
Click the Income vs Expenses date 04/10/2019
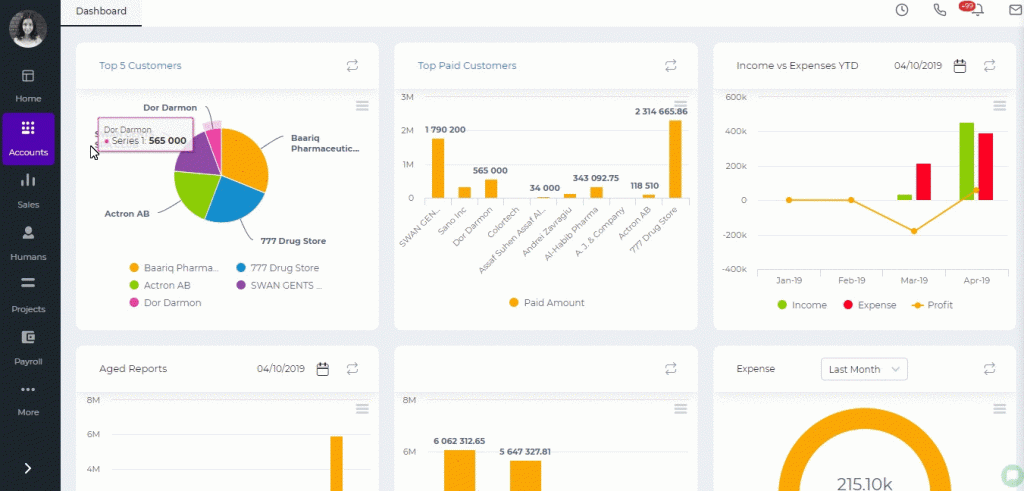coord(918,65)
